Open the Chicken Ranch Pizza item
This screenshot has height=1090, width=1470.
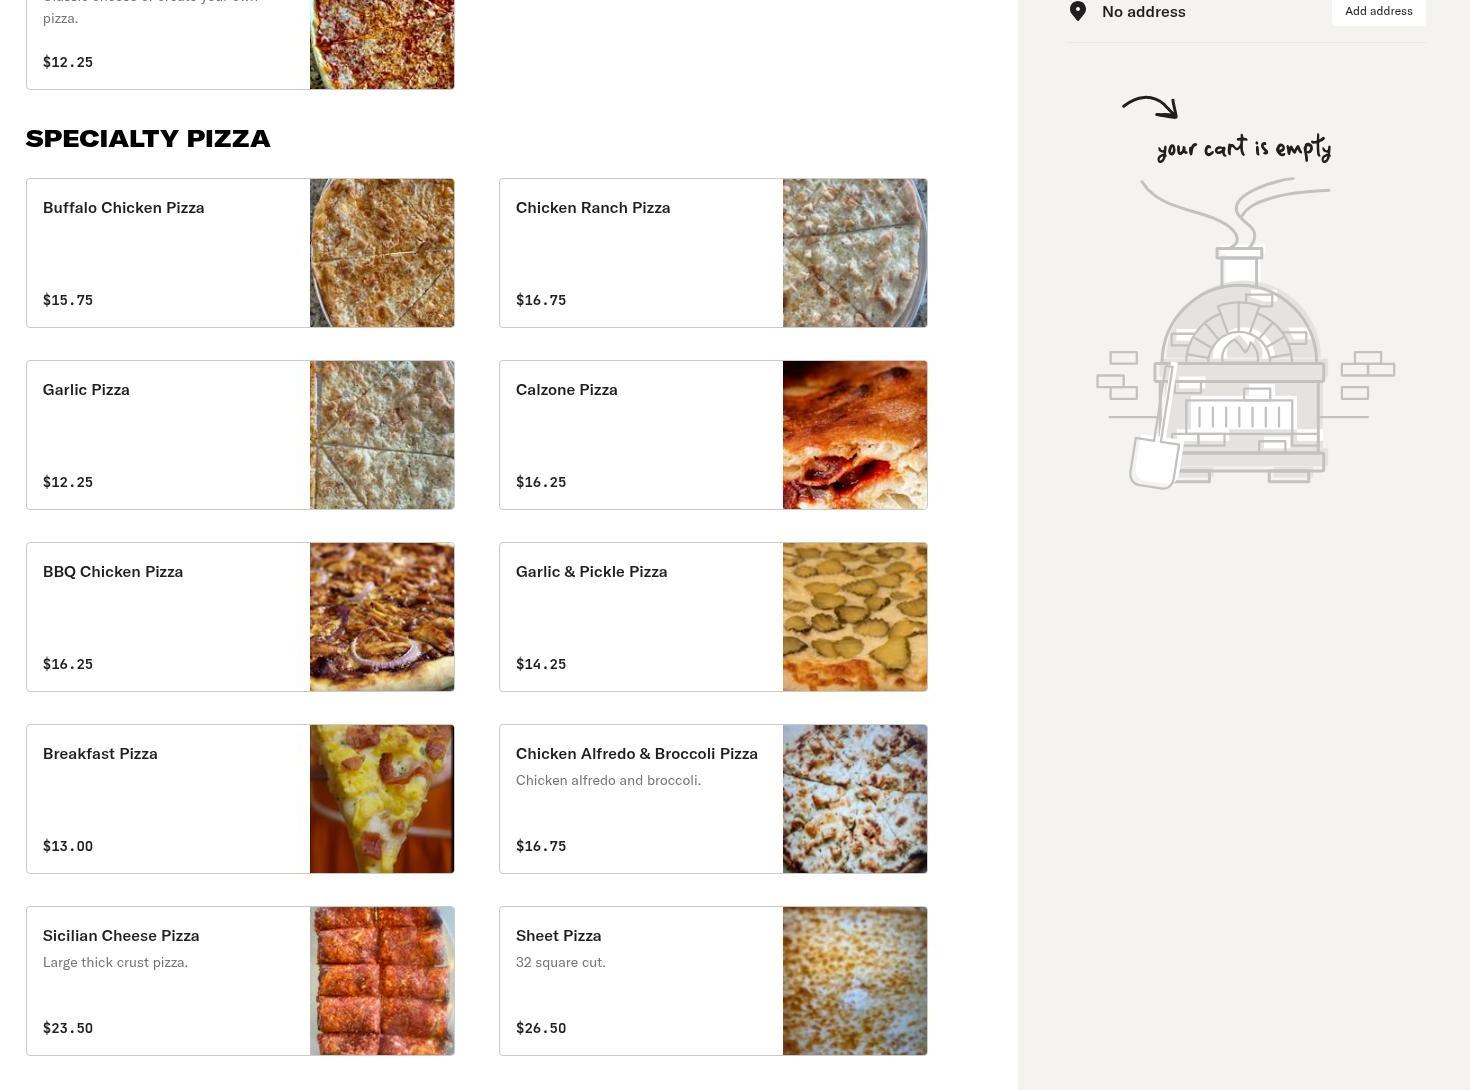point(713,253)
